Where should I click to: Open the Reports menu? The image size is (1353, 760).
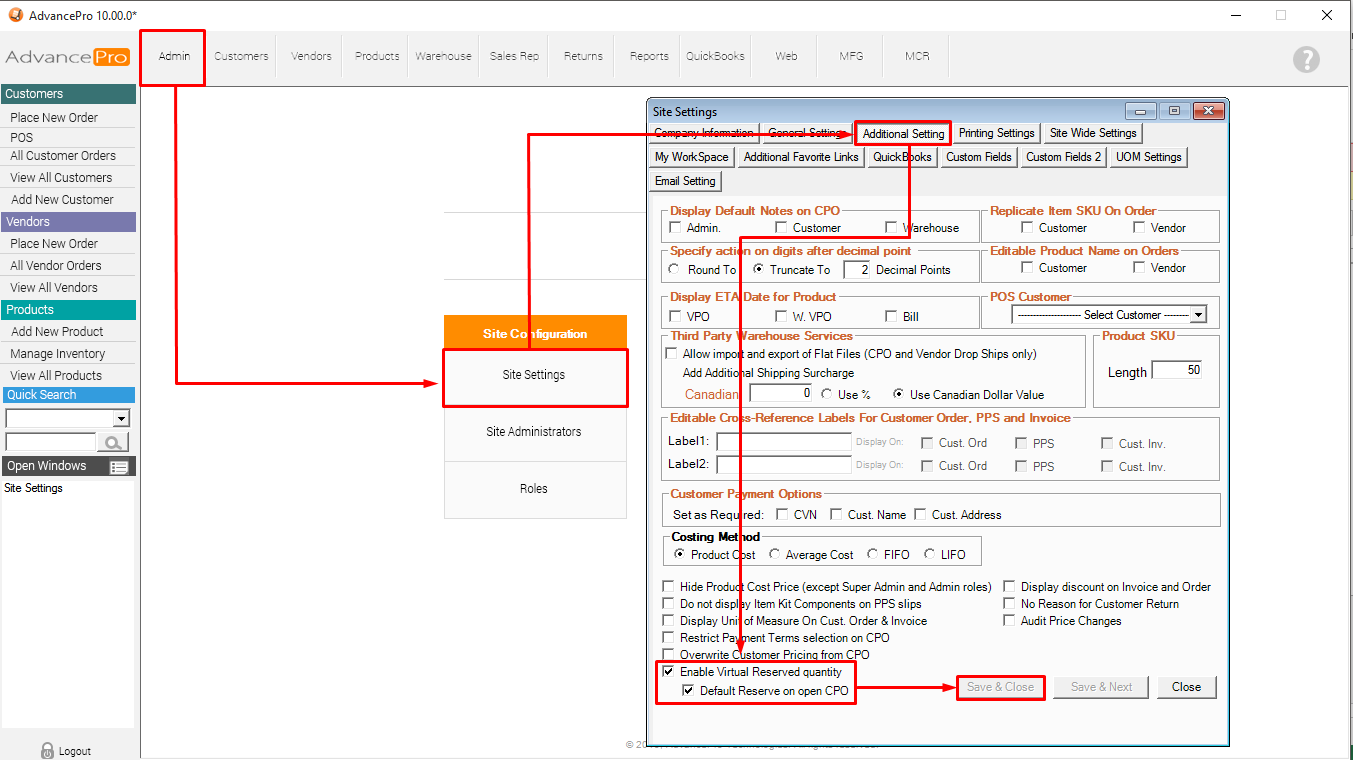pyautogui.click(x=649, y=56)
